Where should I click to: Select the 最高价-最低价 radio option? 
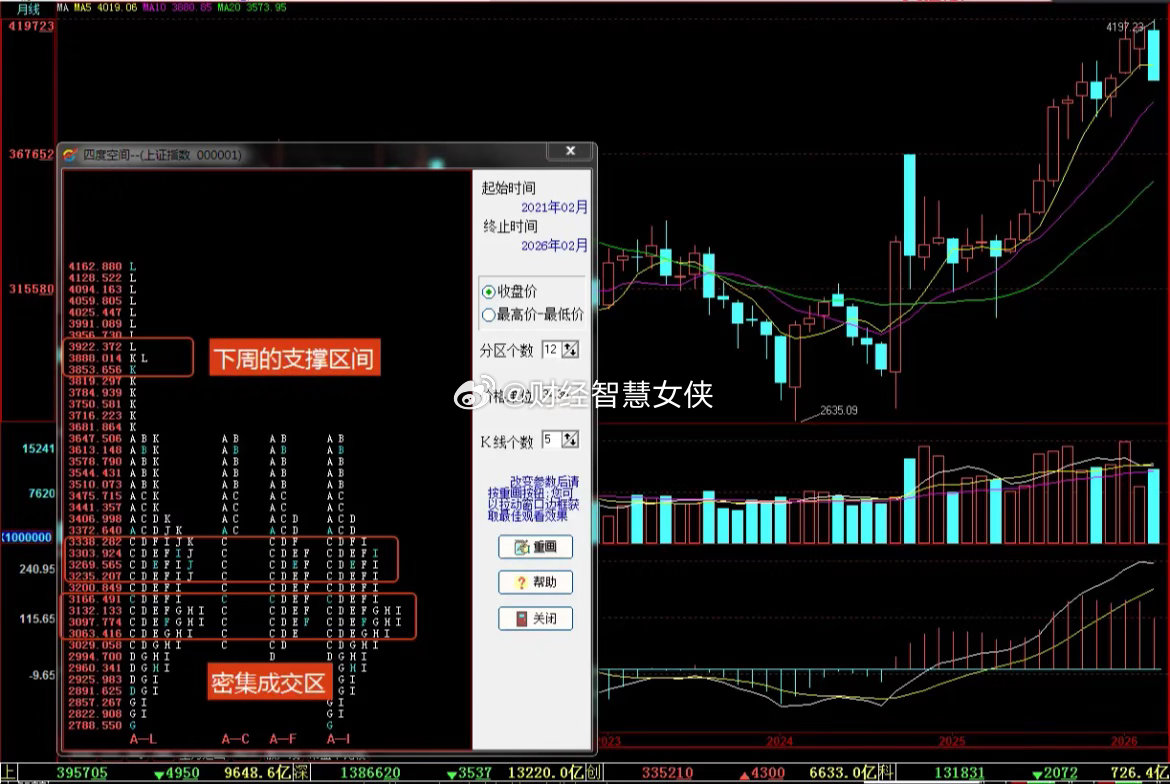[x=489, y=315]
